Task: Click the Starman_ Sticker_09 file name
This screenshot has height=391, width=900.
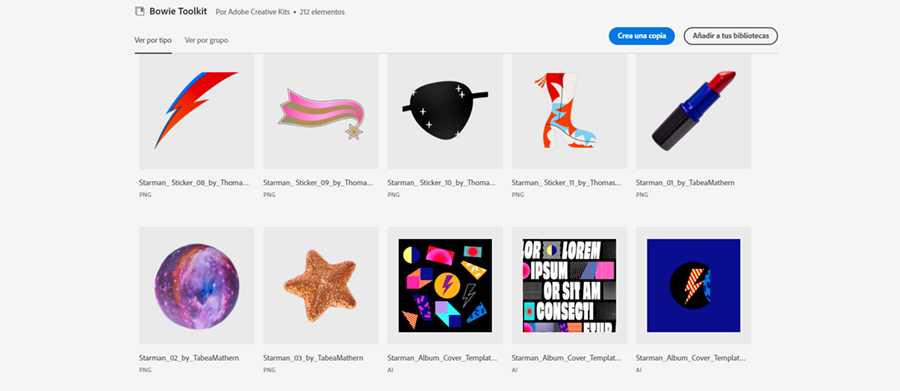Action: [318, 183]
